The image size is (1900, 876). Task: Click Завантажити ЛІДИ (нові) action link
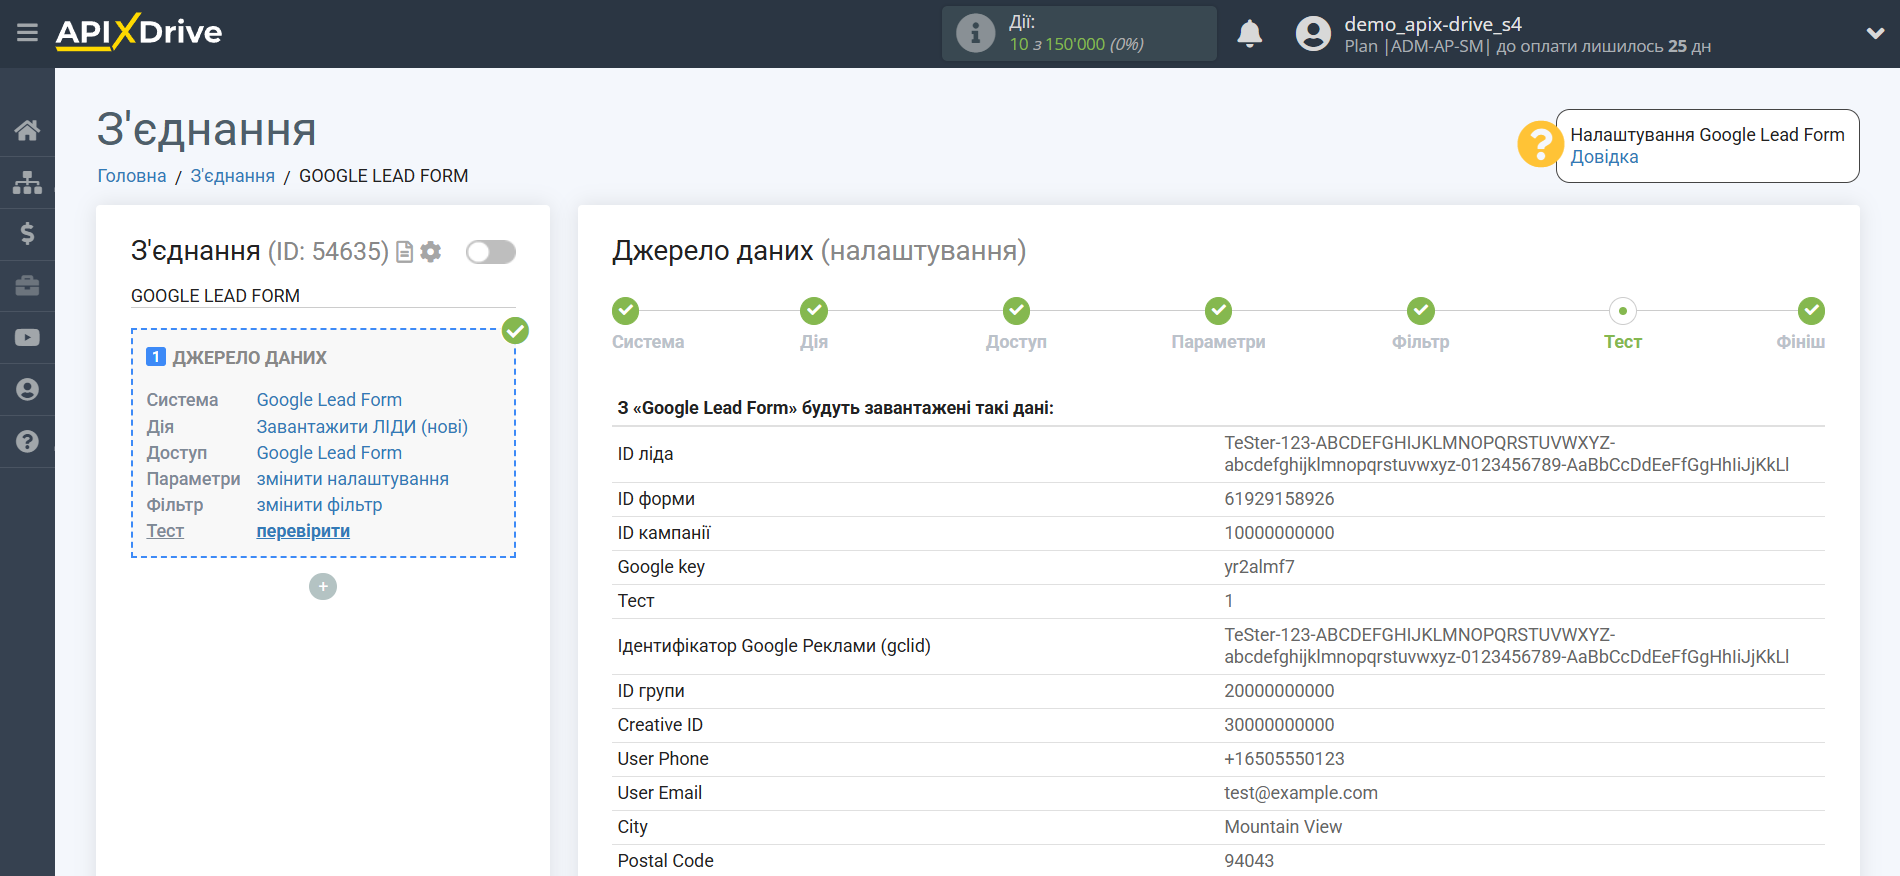[x=362, y=427]
